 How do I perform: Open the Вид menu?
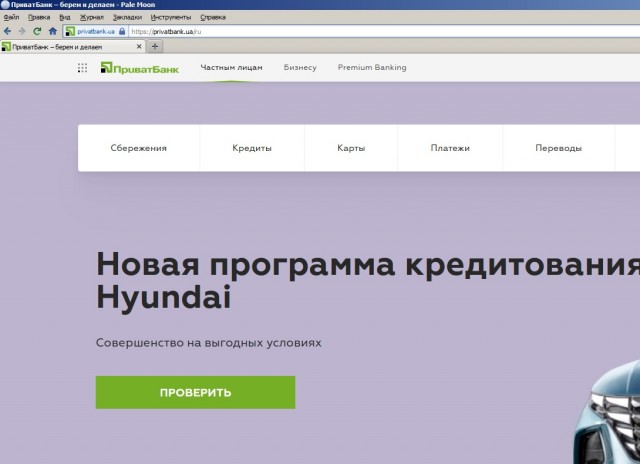click(65, 17)
